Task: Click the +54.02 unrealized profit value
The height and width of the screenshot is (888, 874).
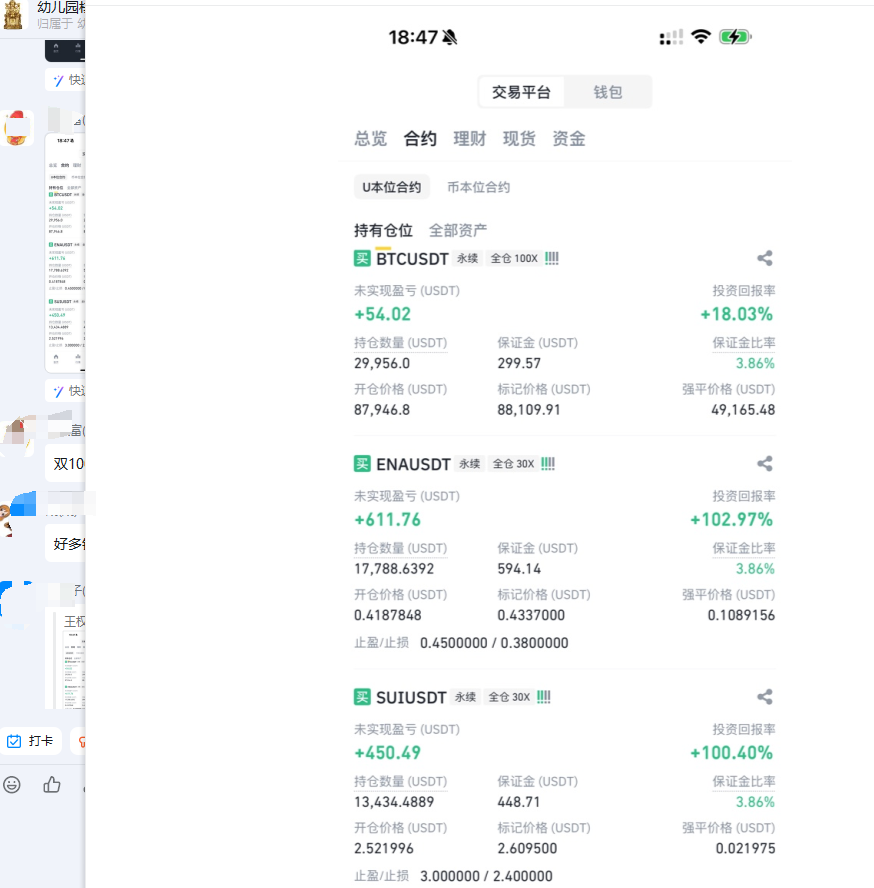Action: [x=382, y=314]
